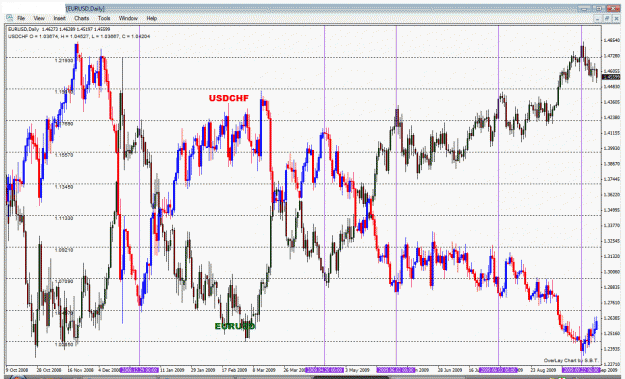
Task: Click the 16 Nov 2008 date label
Action: [81, 370]
